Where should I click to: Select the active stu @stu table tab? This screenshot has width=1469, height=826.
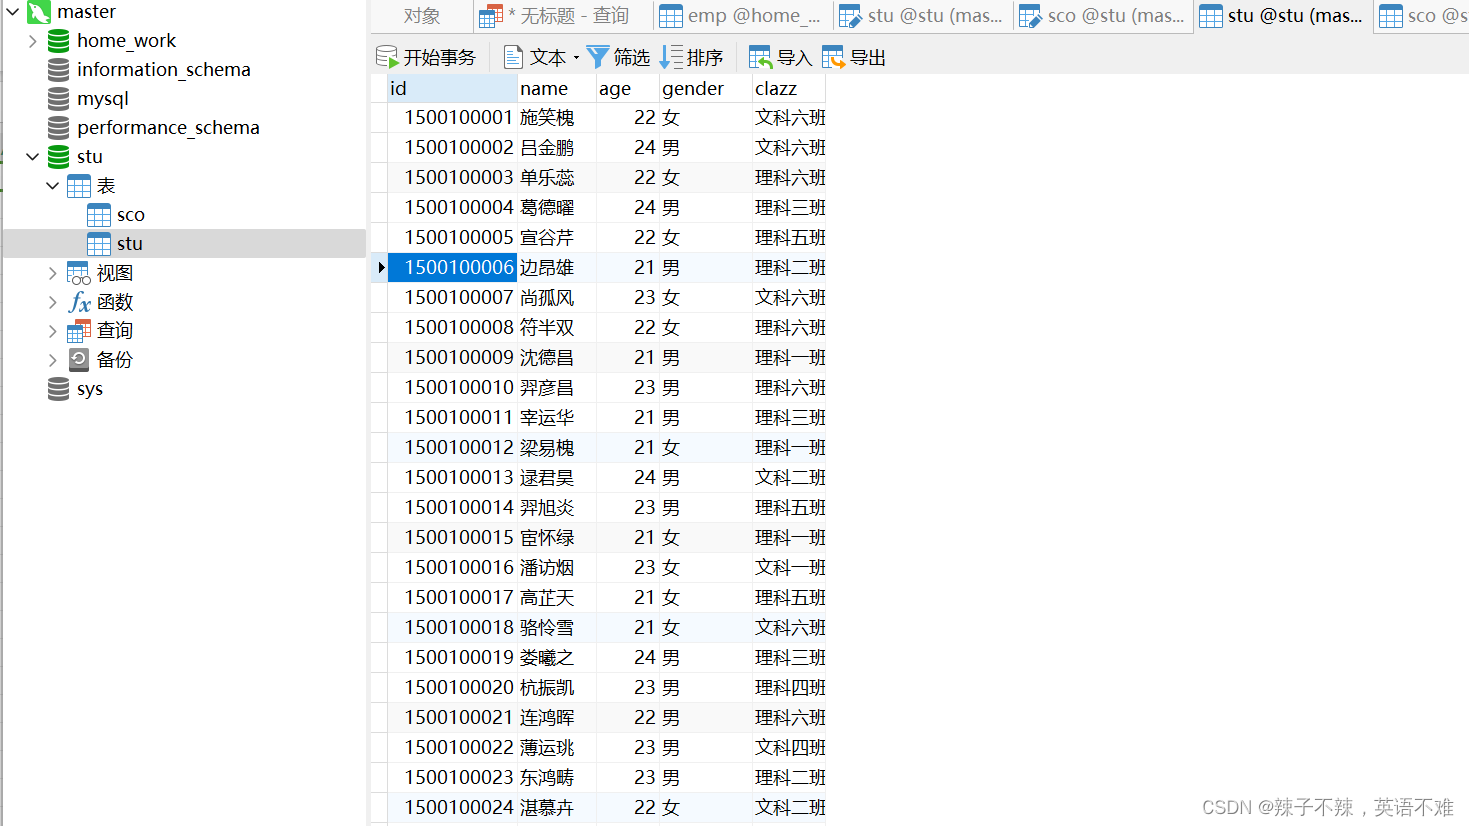click(1283, 16)
